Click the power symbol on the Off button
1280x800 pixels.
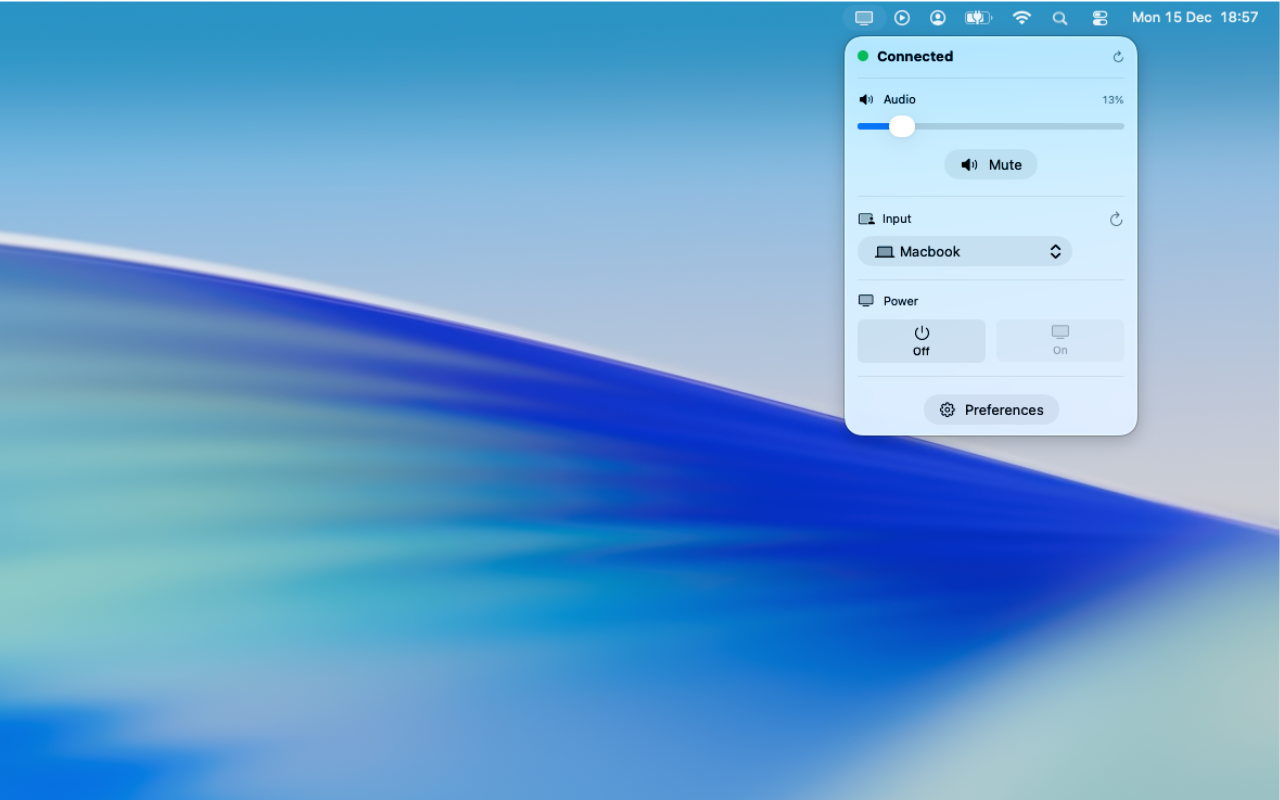[921, 333]
